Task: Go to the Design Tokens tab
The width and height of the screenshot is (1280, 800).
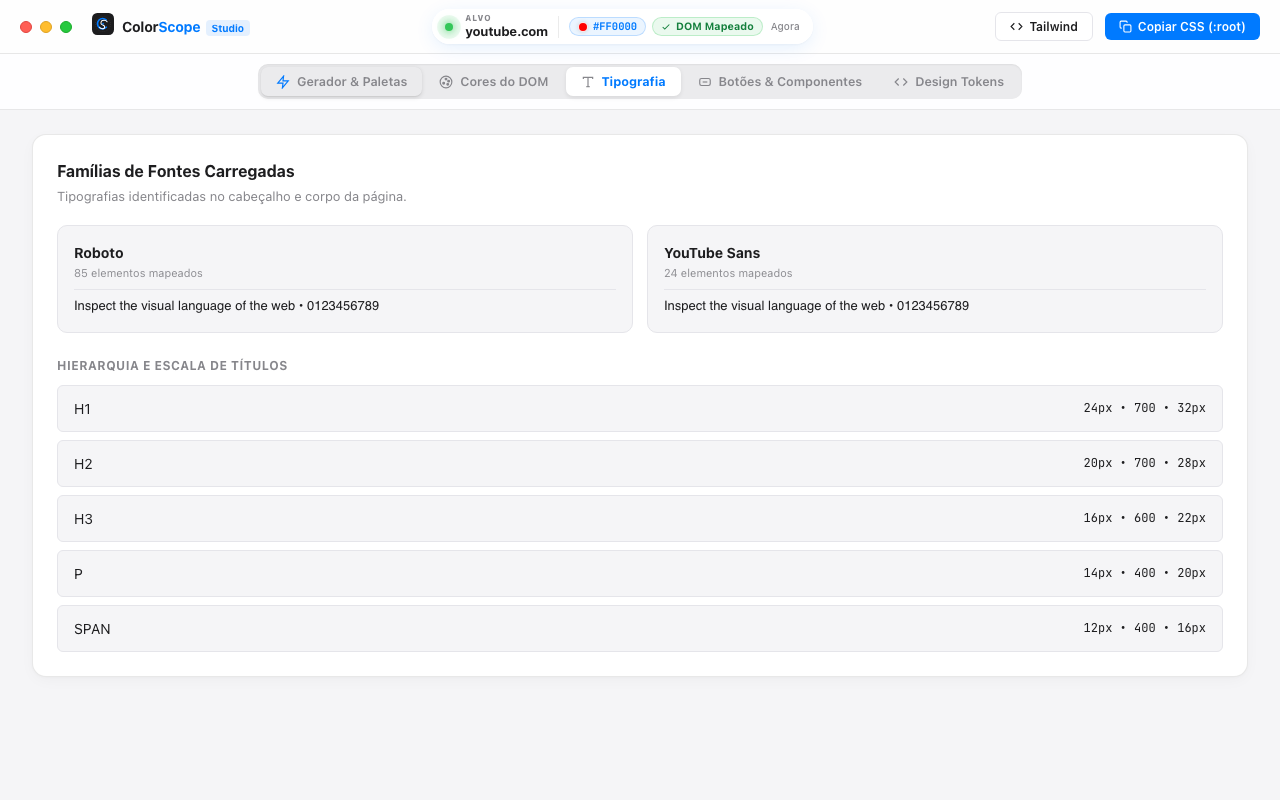Action: coord(949,82)
